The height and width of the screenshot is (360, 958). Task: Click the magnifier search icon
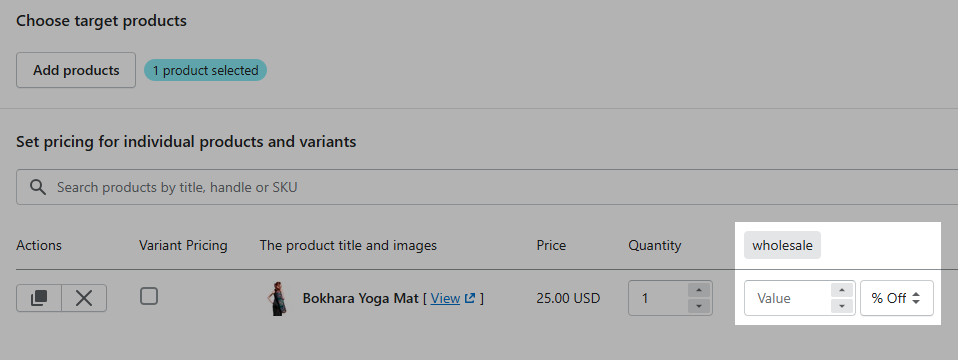point(38,187)
